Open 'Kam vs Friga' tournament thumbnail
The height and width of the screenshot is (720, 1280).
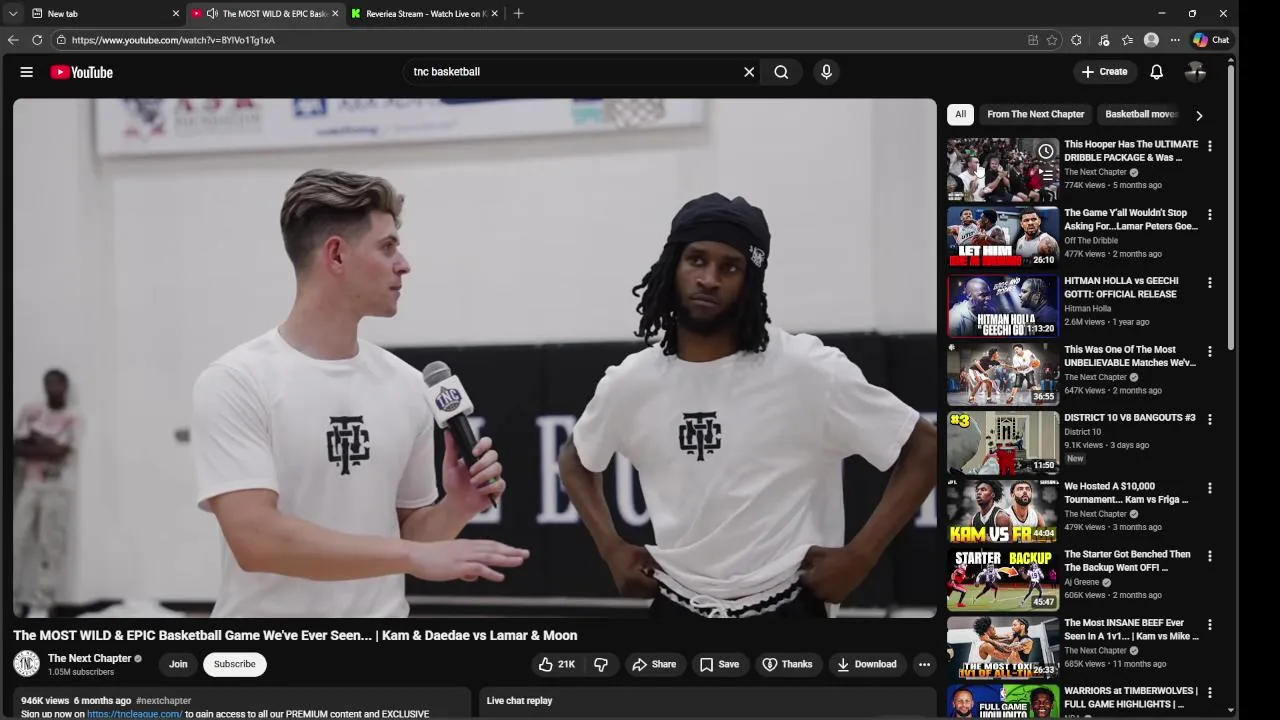(x=1003, y=511)
